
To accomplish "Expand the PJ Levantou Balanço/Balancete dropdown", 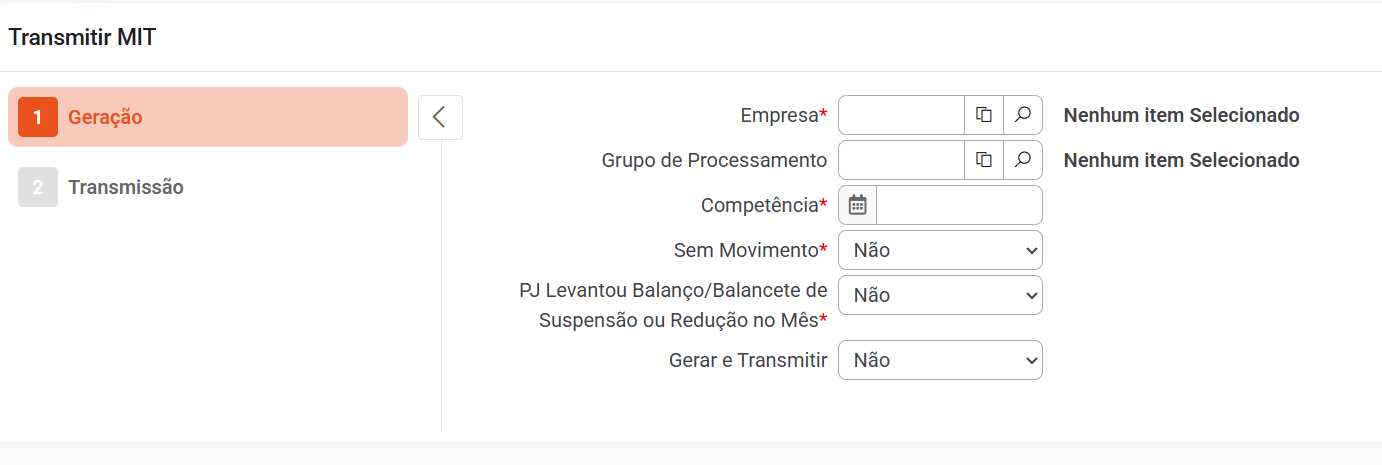I will click(940, 295).
